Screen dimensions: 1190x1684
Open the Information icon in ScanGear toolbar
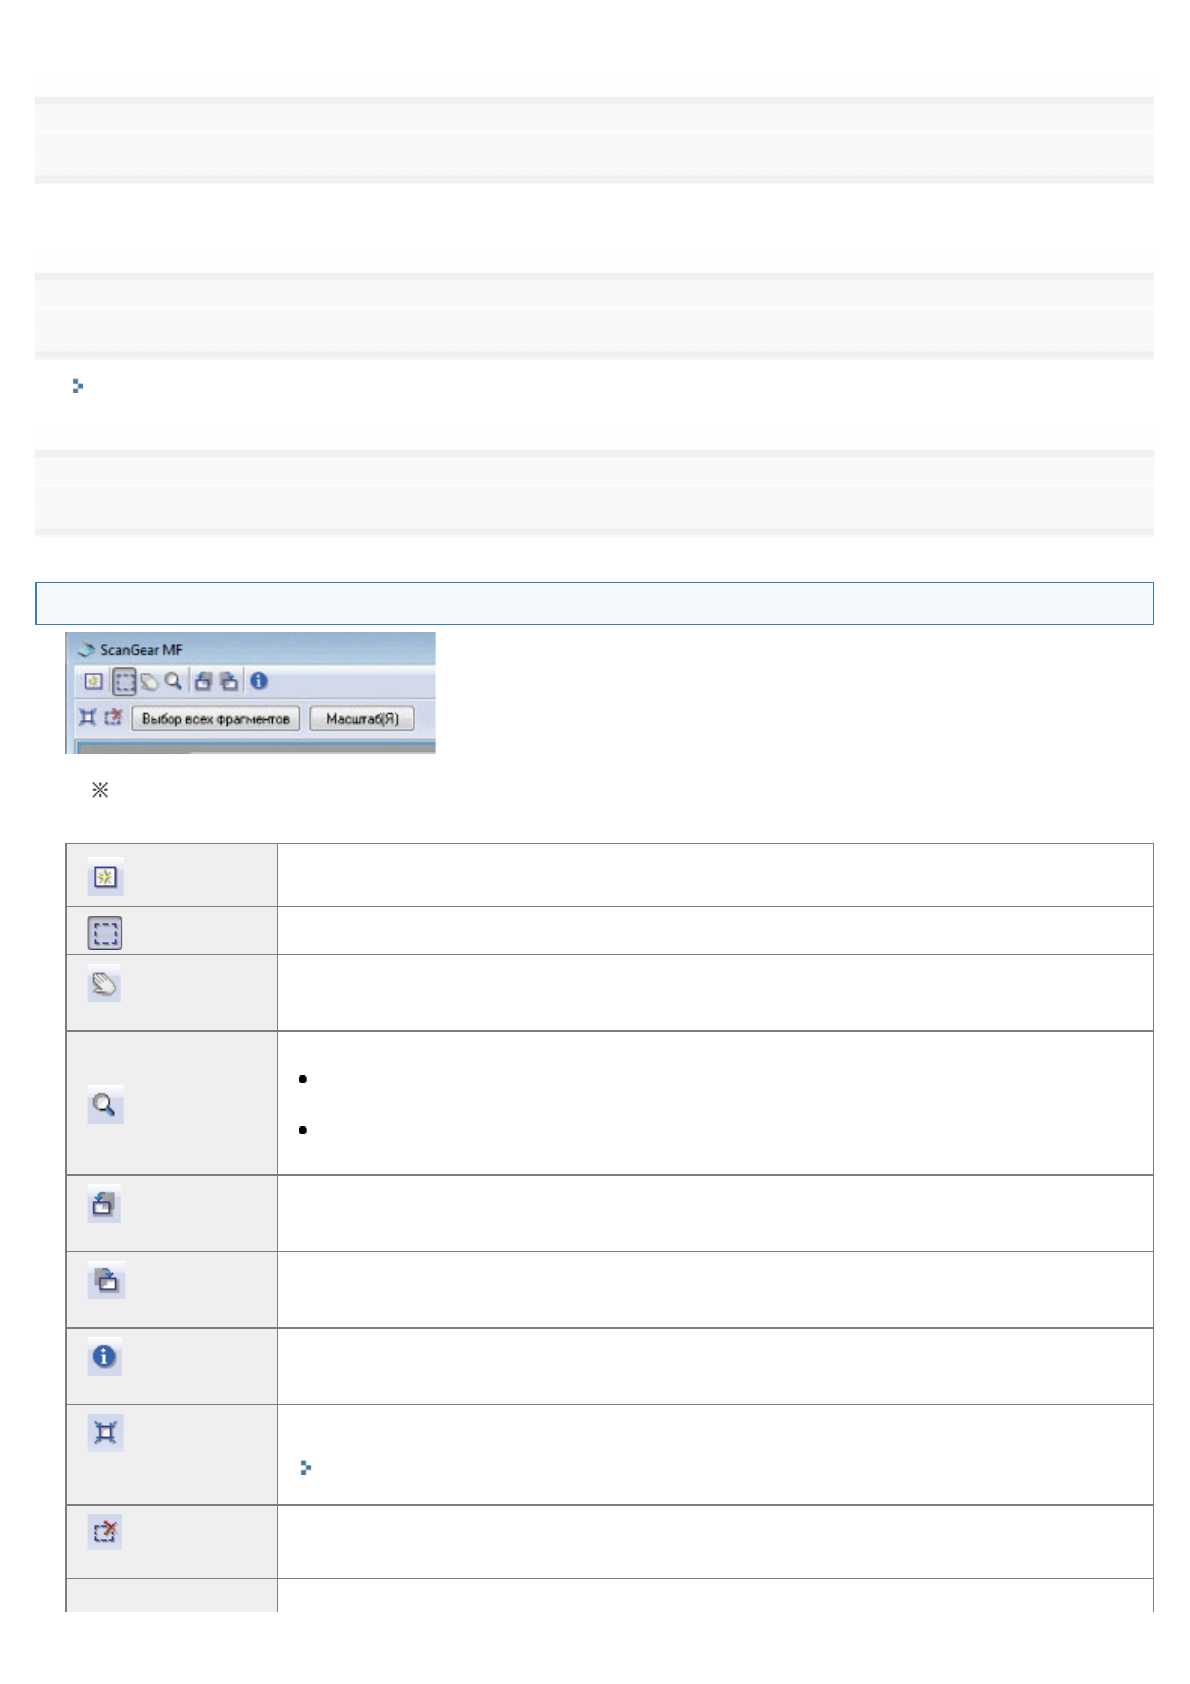coord(259,681)
